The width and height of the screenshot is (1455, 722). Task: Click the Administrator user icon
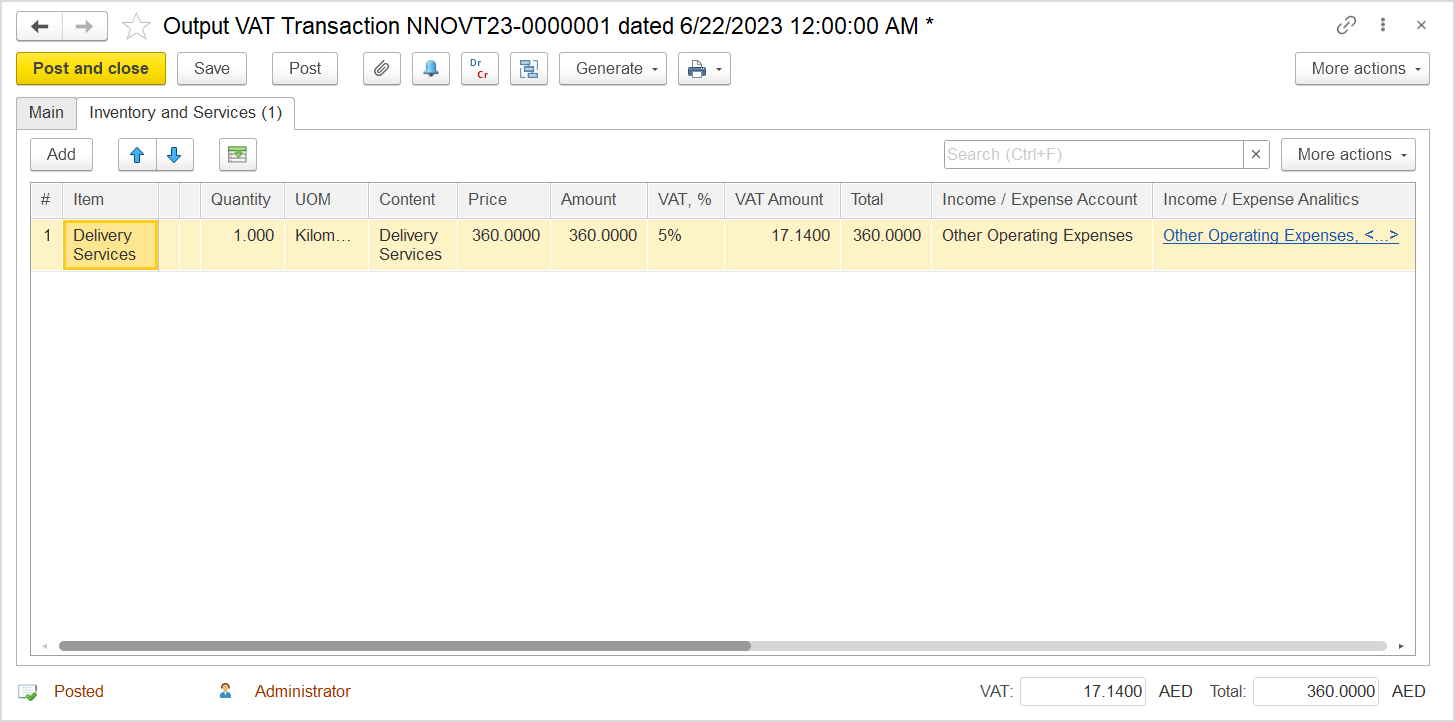[226, 691]
